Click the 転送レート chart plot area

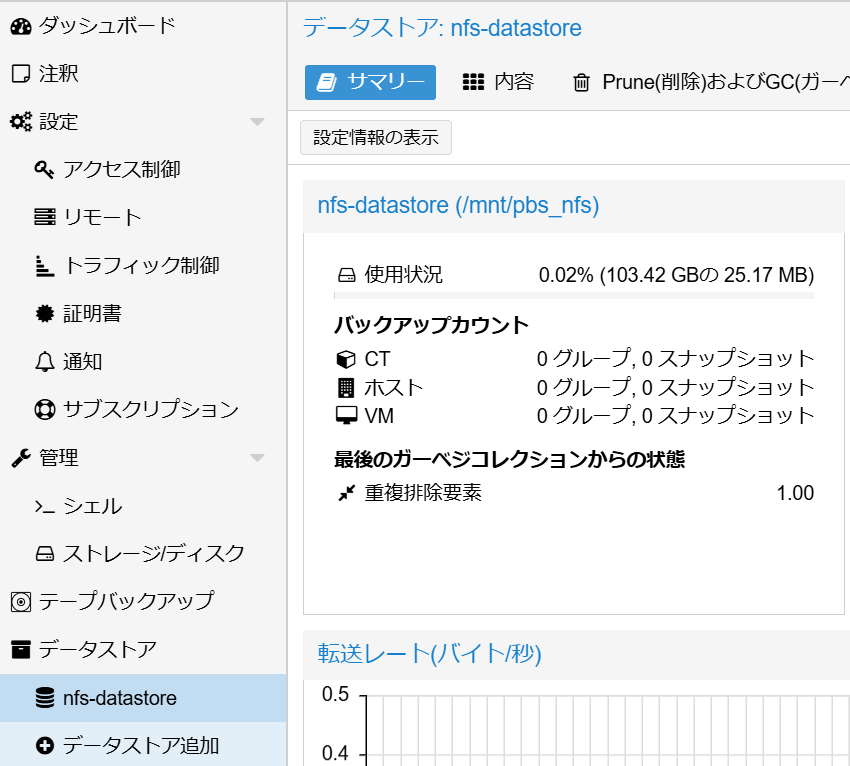tap(608, 731)
